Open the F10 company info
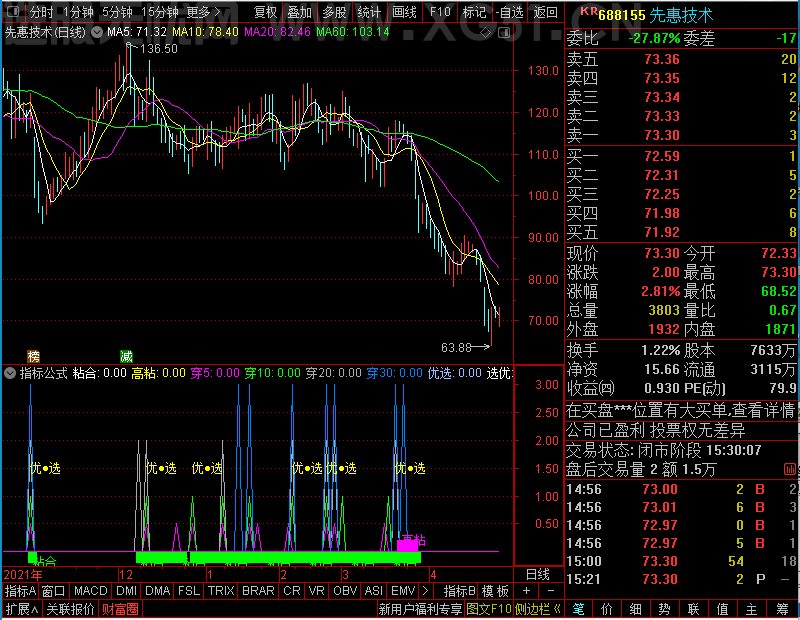Viewport: 800px width, 620px height. tap(440, 12)
